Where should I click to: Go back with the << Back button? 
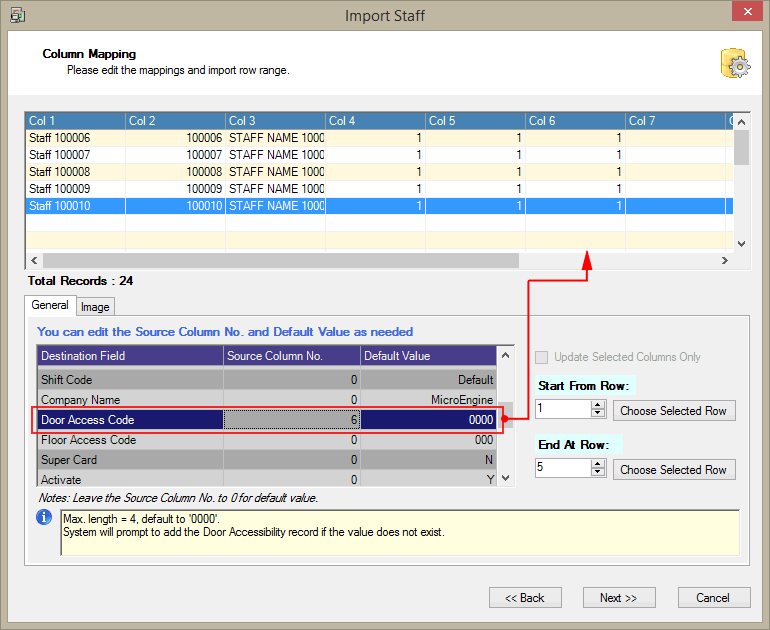coord(525,598)
